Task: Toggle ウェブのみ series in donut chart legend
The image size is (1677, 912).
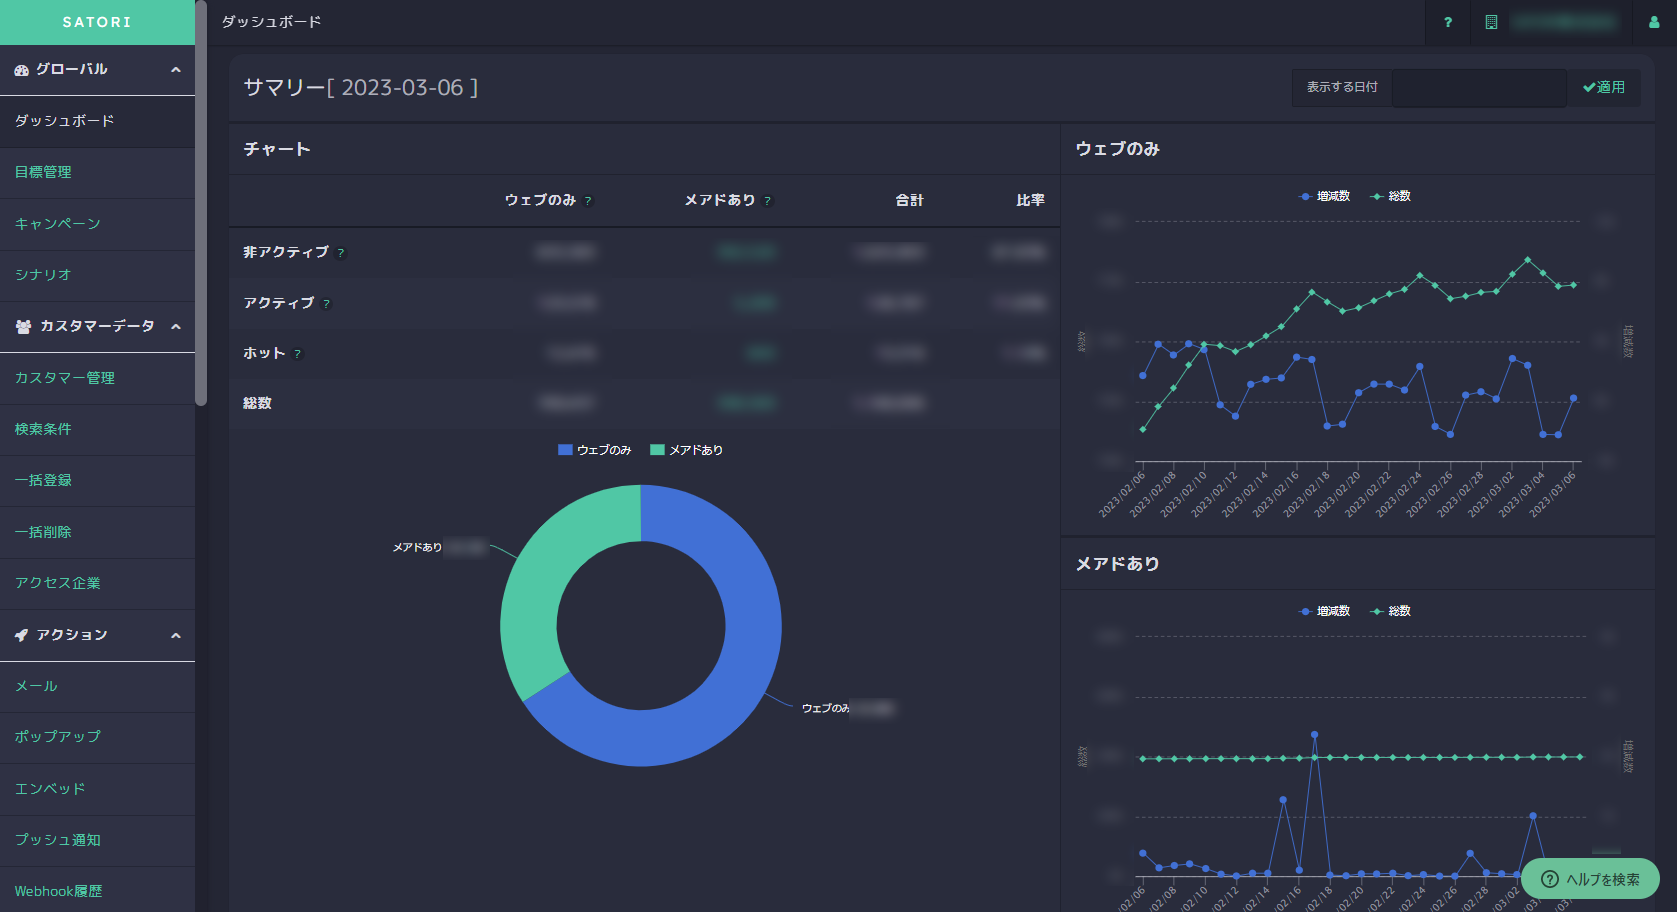Action: [595, 450]
